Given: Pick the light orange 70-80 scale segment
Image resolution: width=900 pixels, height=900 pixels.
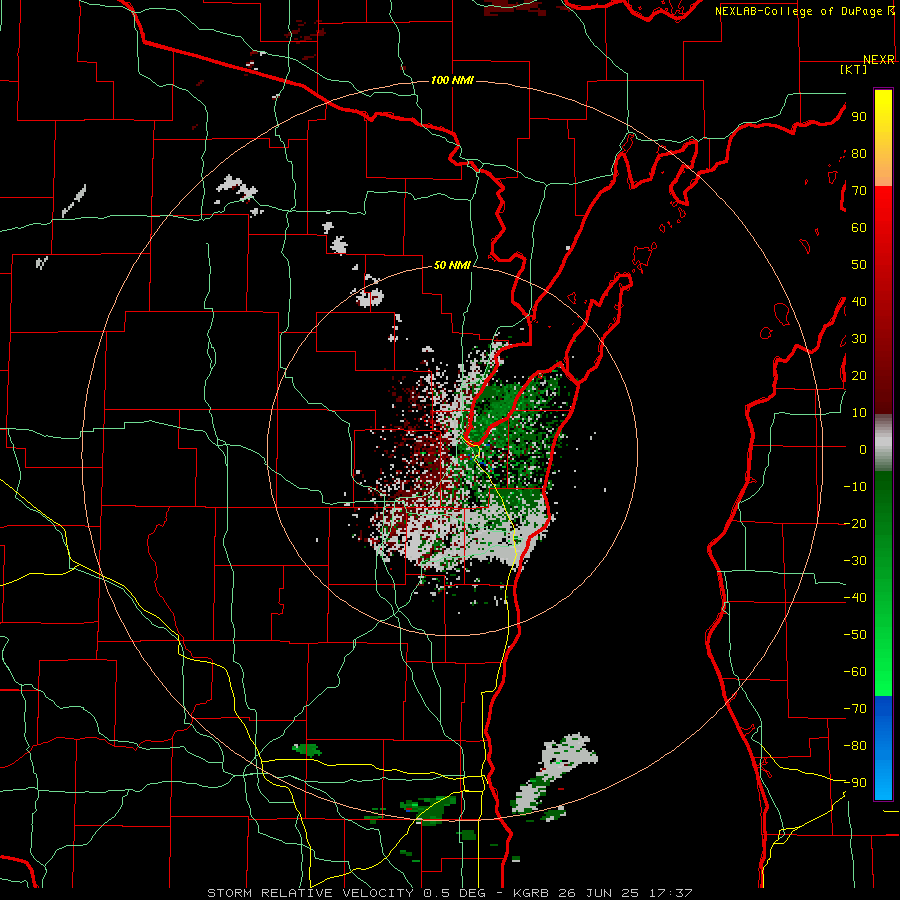Looking at the screenshot, I should pyautogui.click(x=883, y=169).
